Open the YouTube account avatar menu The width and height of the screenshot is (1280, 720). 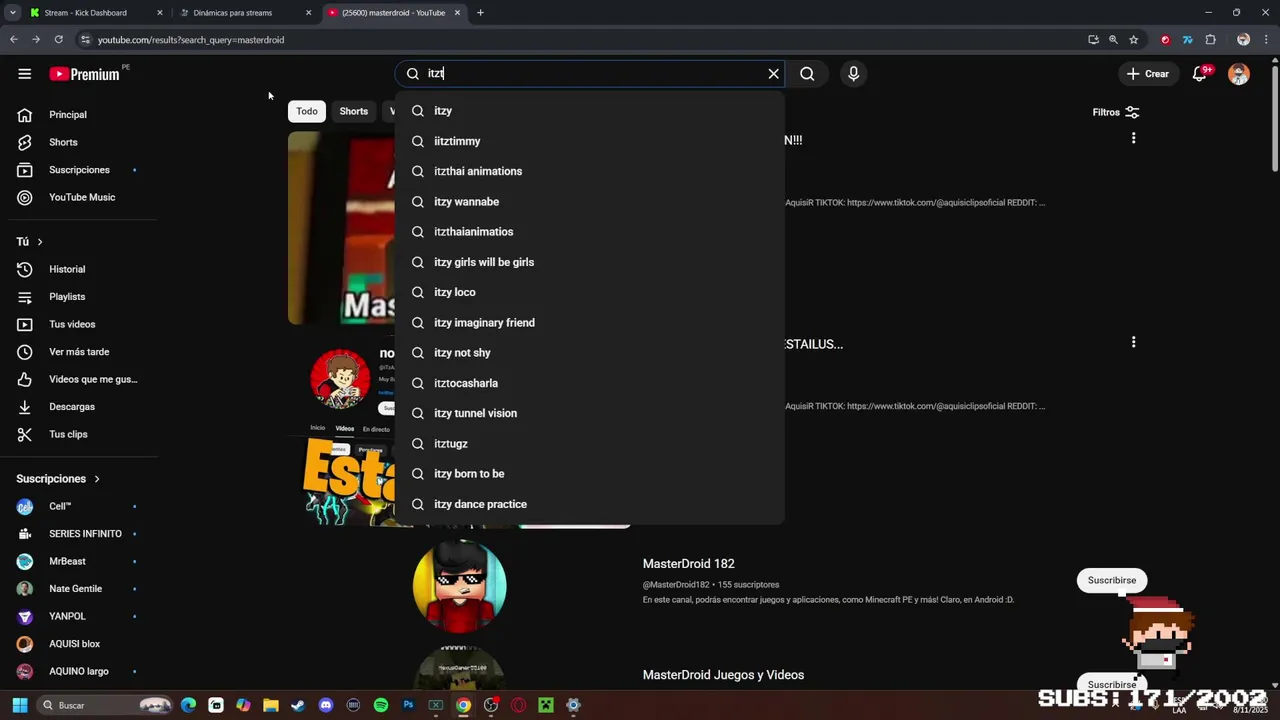coord(1239,74)
